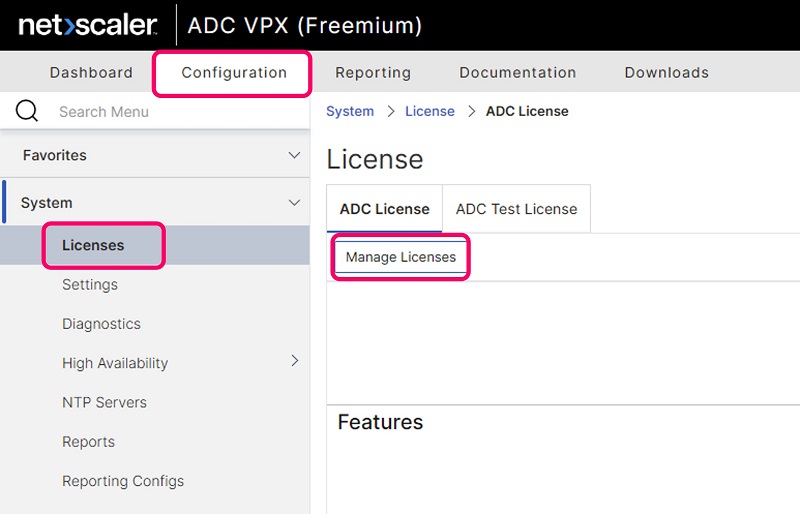Click the Manage Licenses button

[401, 257]
